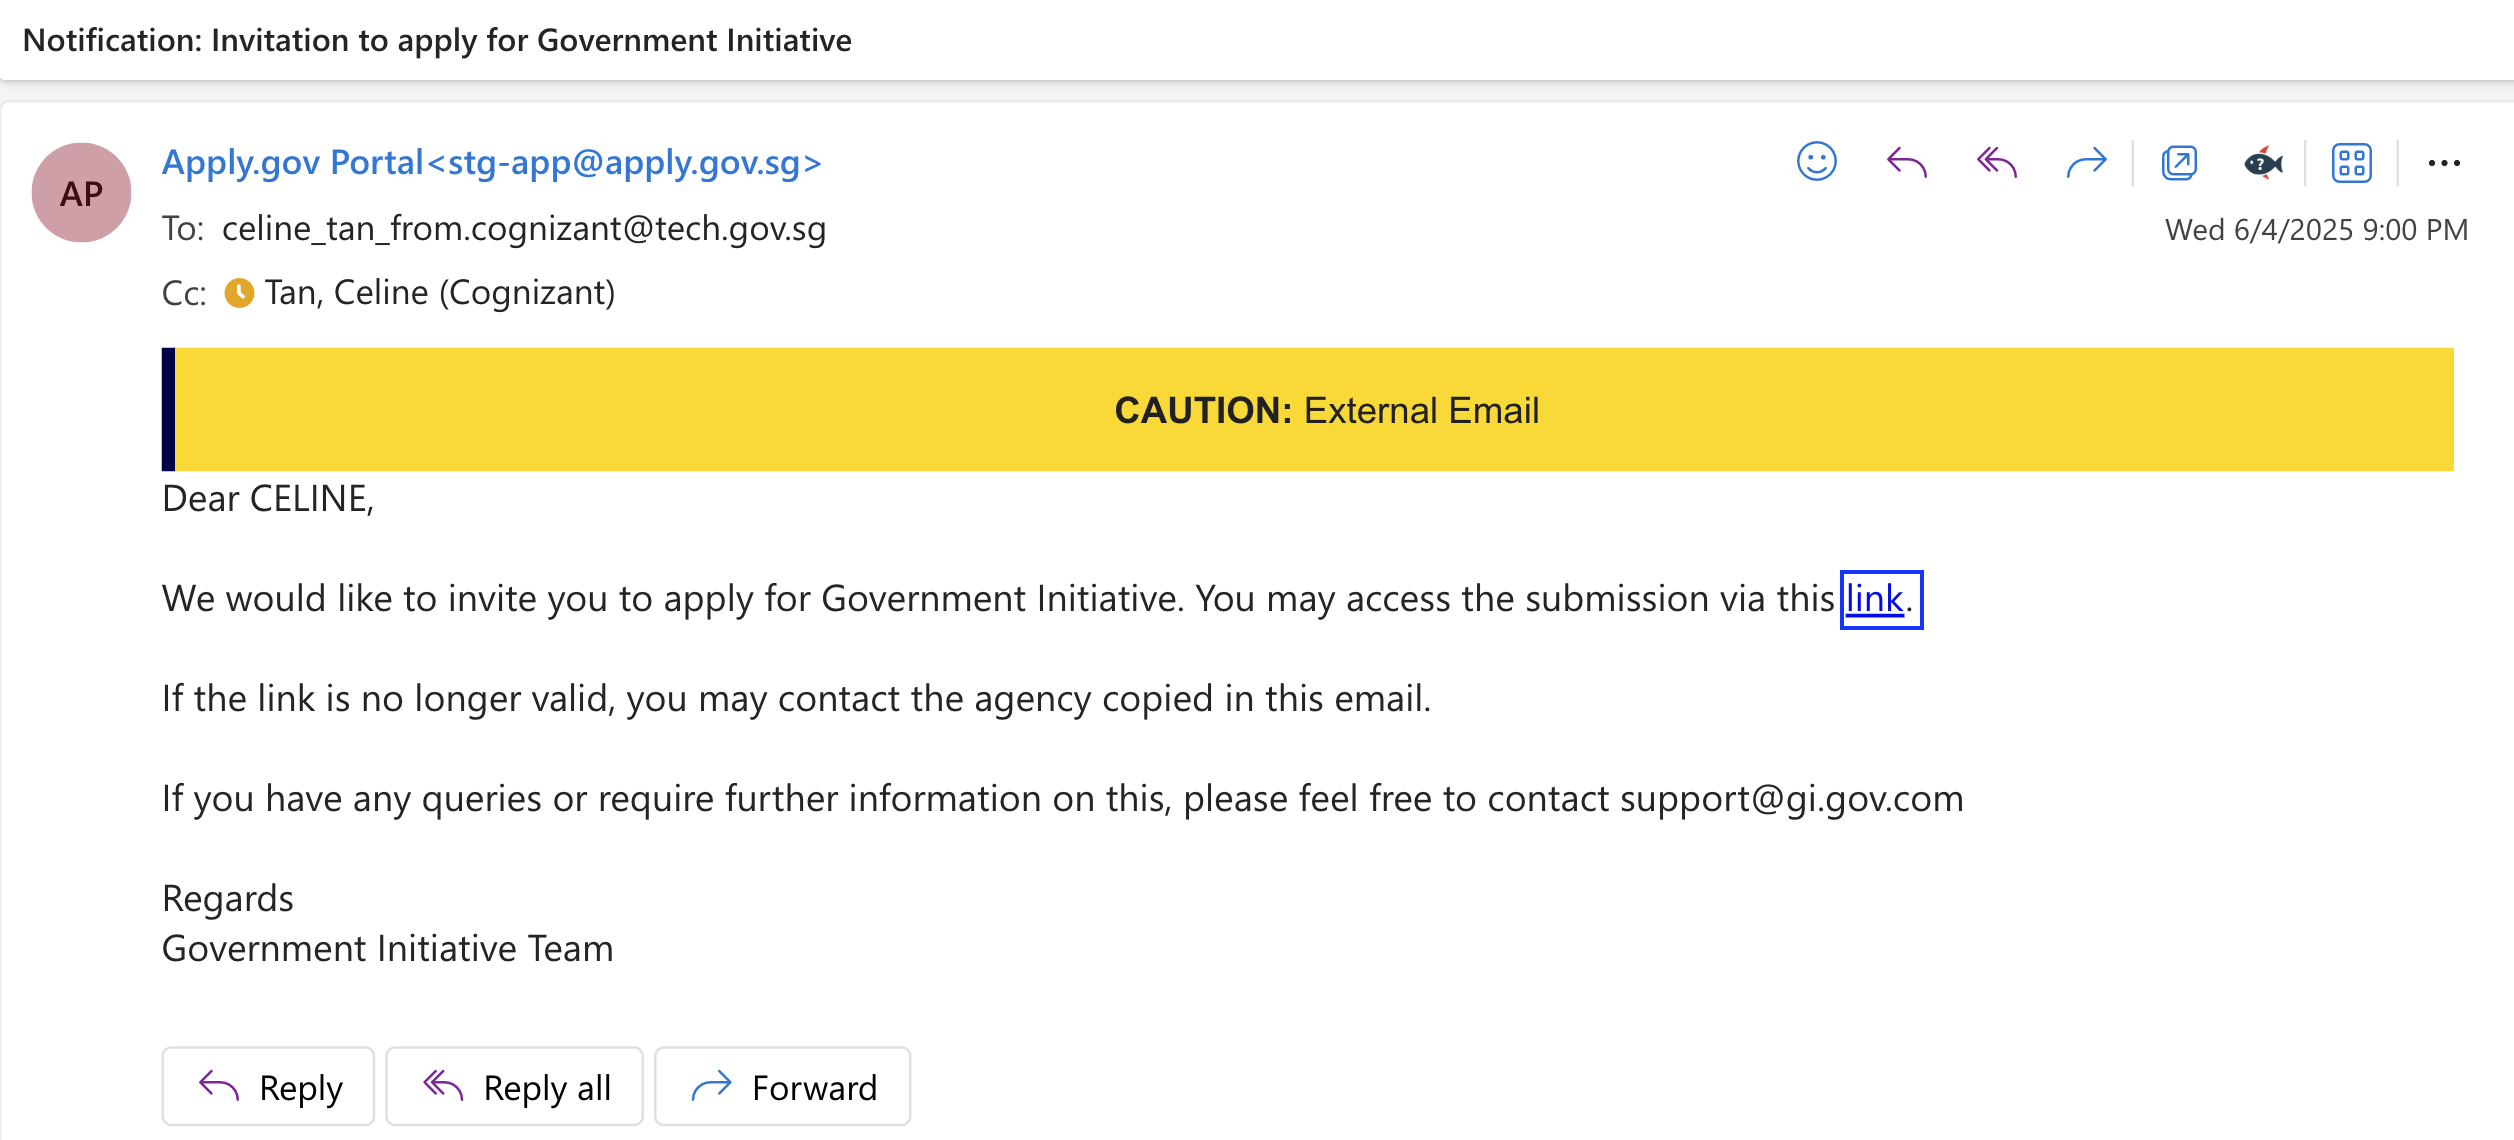Viewport: 2514px width, 1140px height.
Task: Click the forward arrow icon in toolbar
Action: coord(2086,162)
